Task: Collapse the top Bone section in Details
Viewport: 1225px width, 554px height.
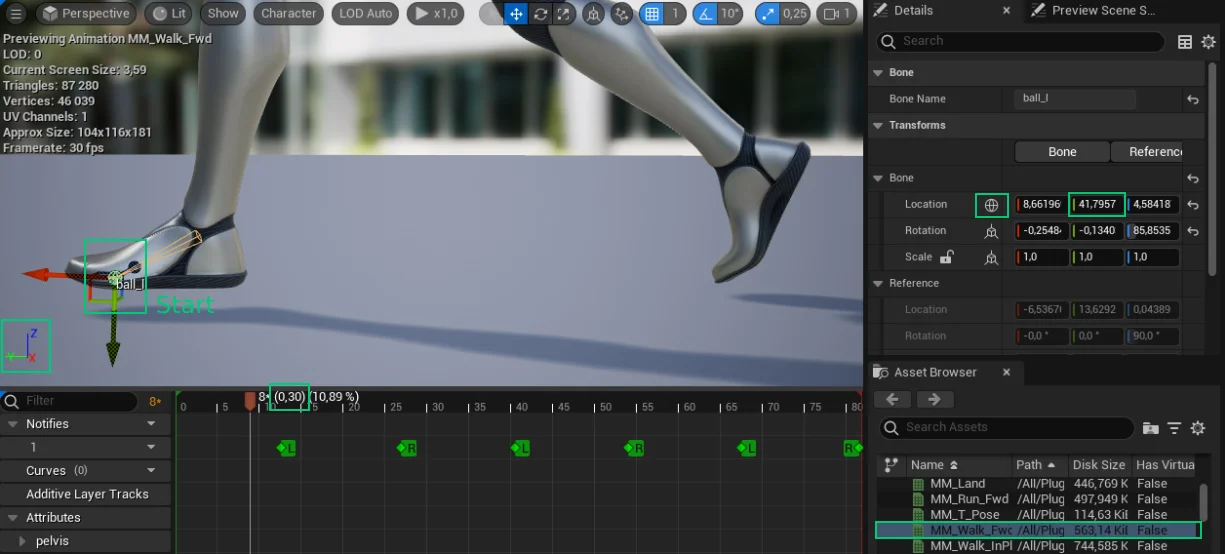Action: point(878,73)
